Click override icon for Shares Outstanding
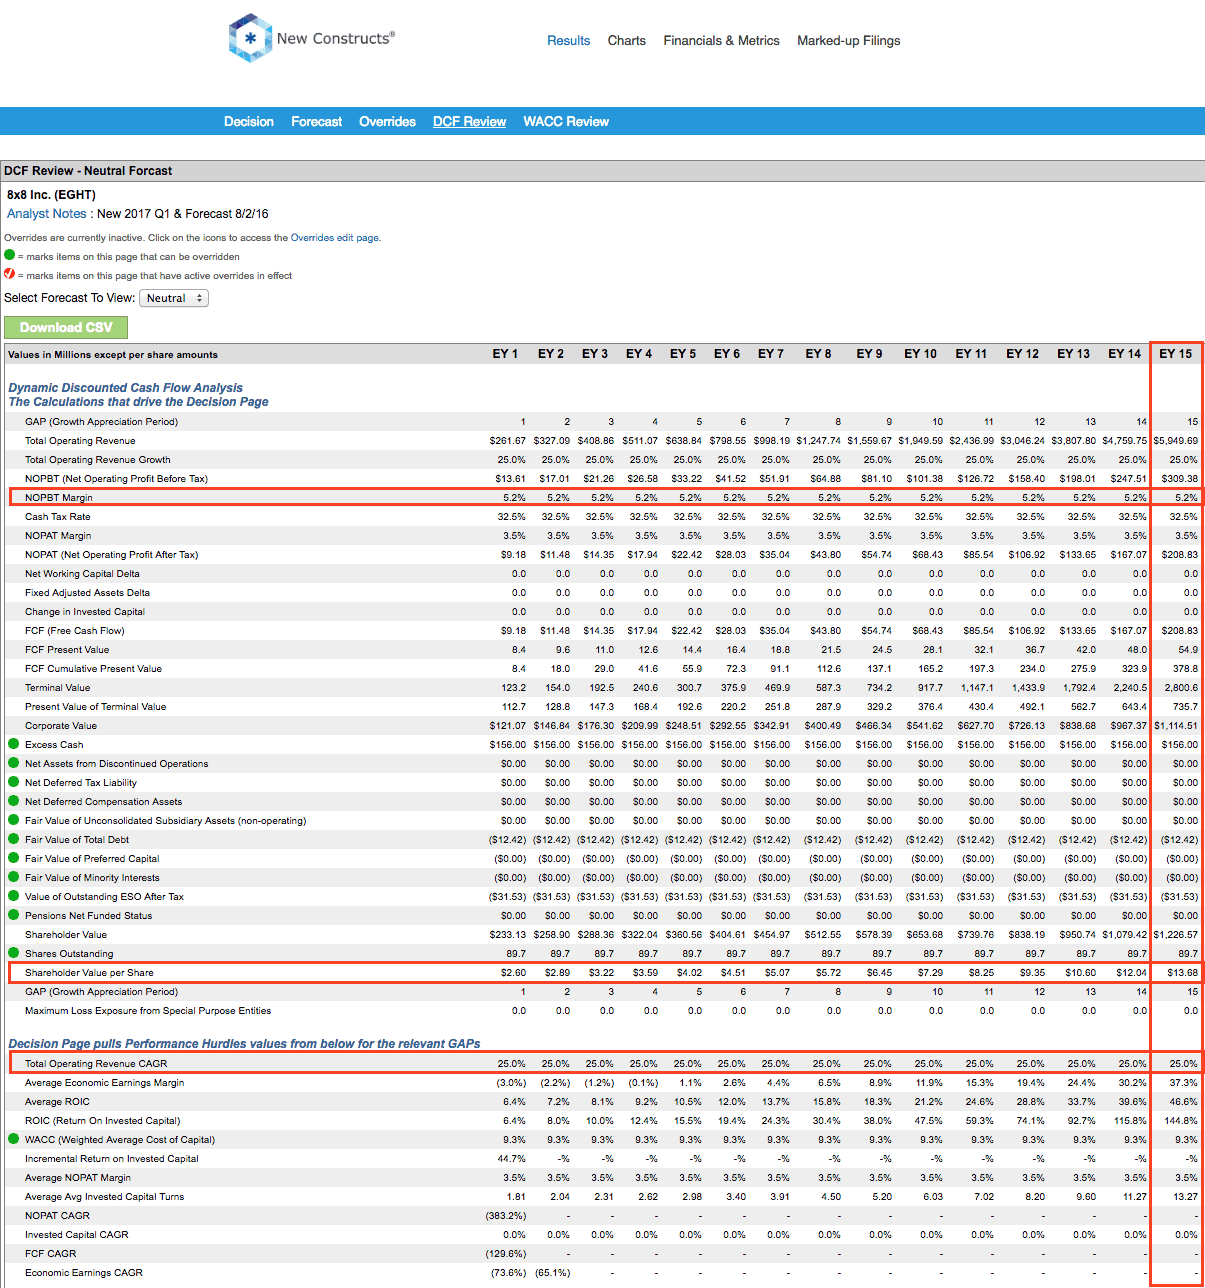The height and width of the screenshot is (1288, 1205). point(14,953)
